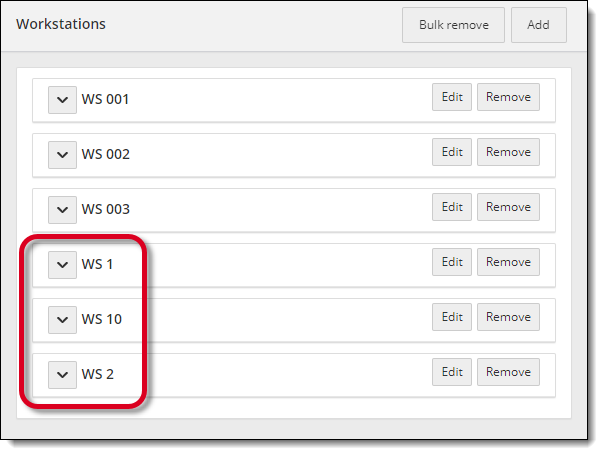Remove the WS 002 workstation
The height and width of the screenshot is (455, 603).
pyautogui.click(x=508, y=152)
